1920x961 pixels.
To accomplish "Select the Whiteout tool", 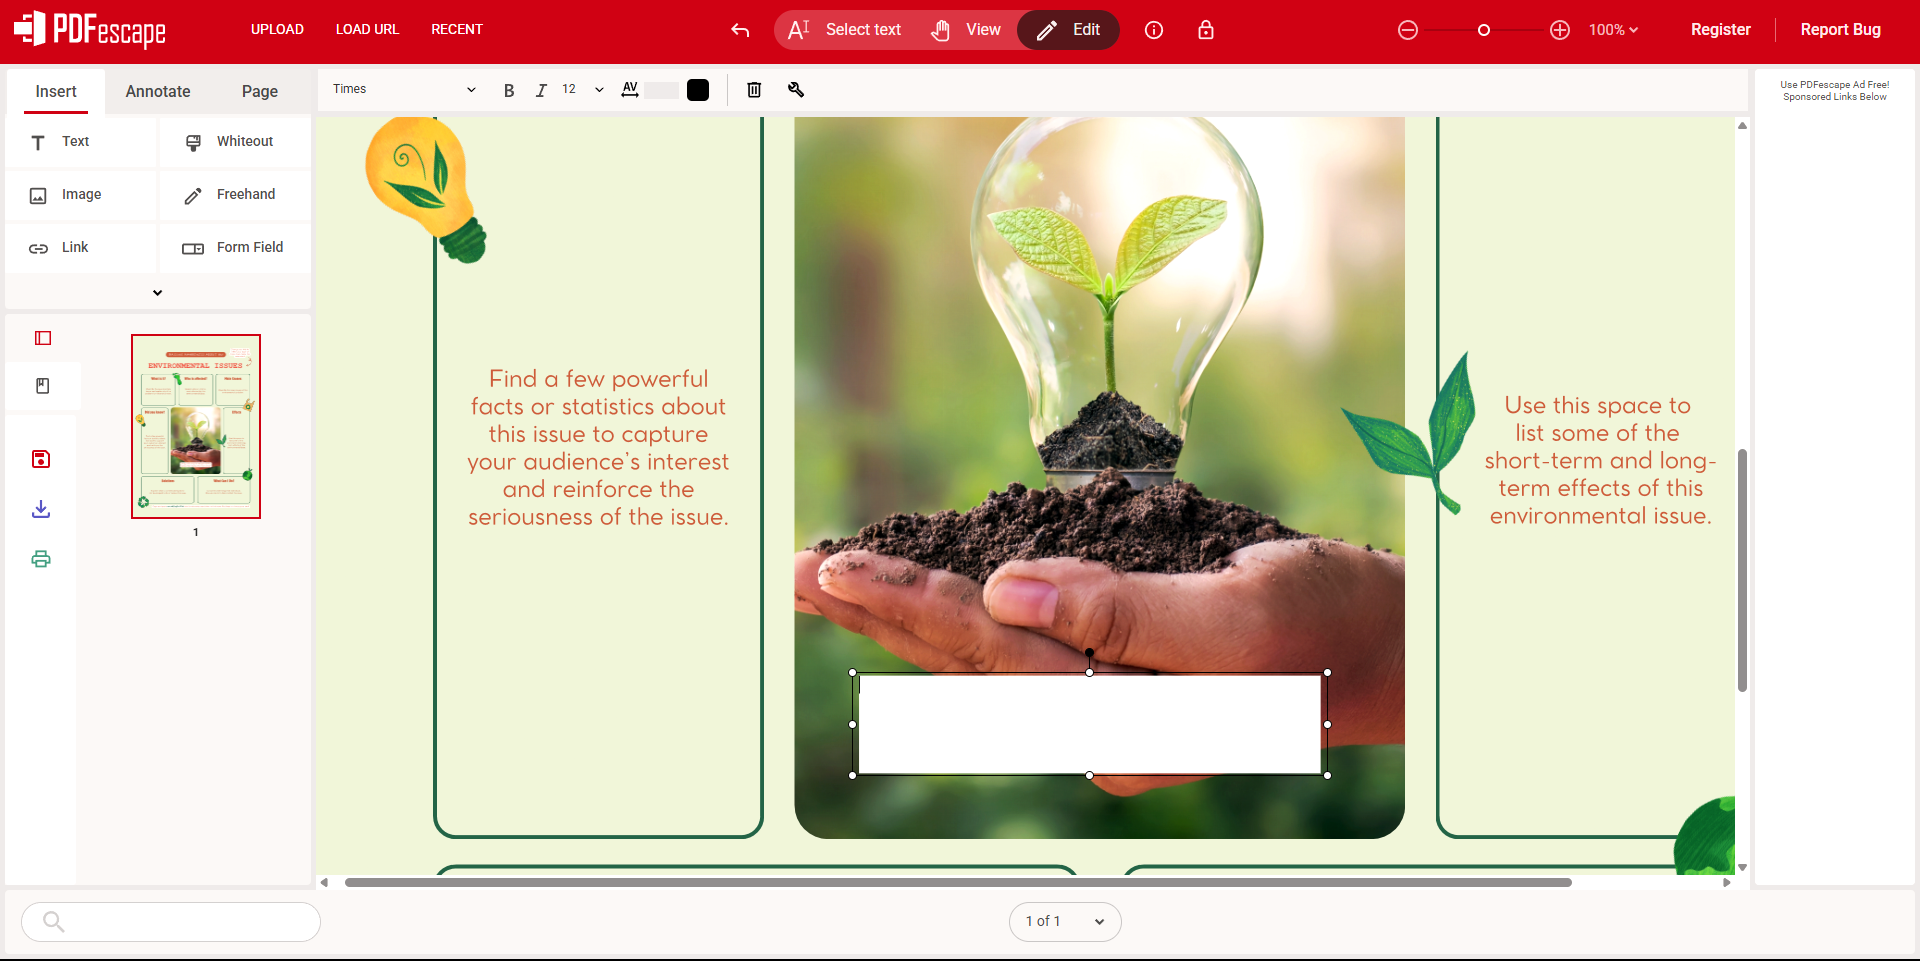I will [x=235, y=142].
